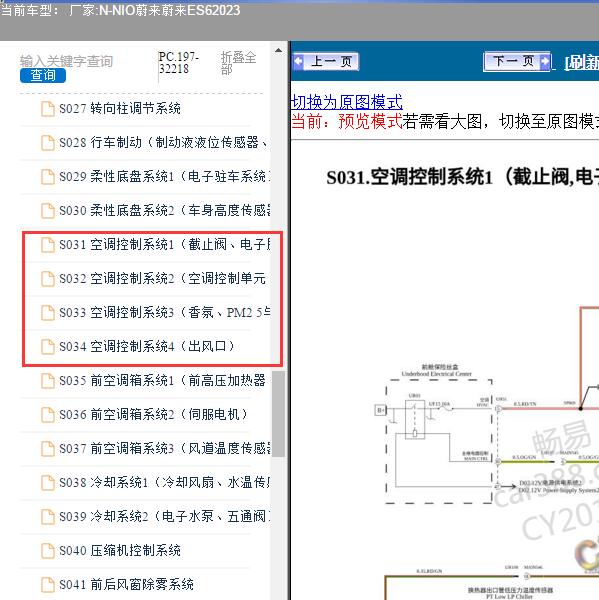This screenshot has height=600, width=599.
Task: Click the document icon beside S027 转向柱调节系统
Action: click(48, 109)
